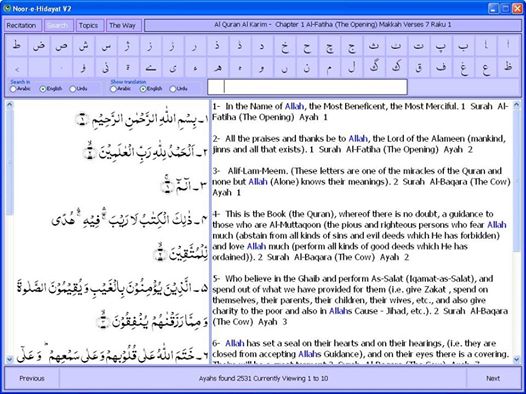Click the پ (Pe) letter key
The height and width of the screenshot is (394, 526).
click(441, 46)
